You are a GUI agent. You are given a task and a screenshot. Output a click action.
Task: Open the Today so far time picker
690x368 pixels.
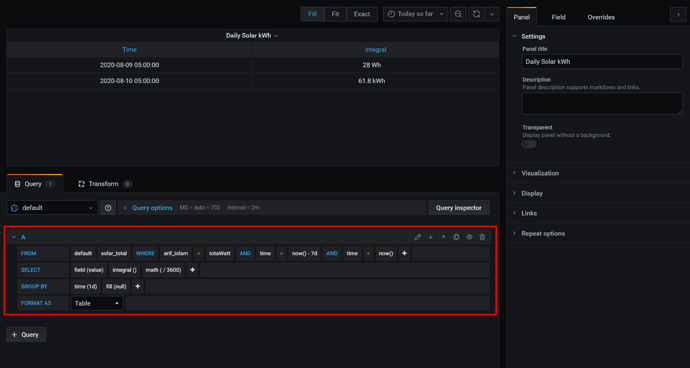(x=415, y=14)
